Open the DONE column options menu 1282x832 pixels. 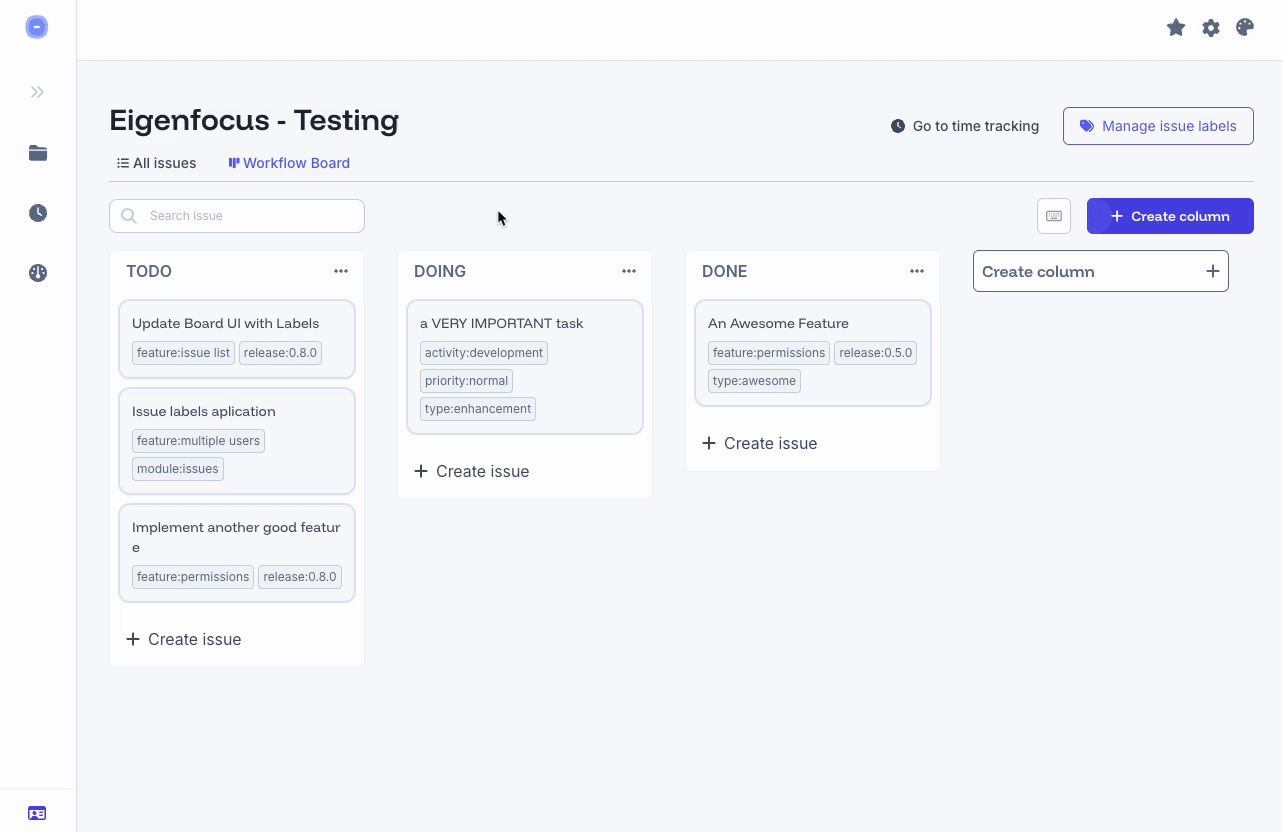(917, 271)
